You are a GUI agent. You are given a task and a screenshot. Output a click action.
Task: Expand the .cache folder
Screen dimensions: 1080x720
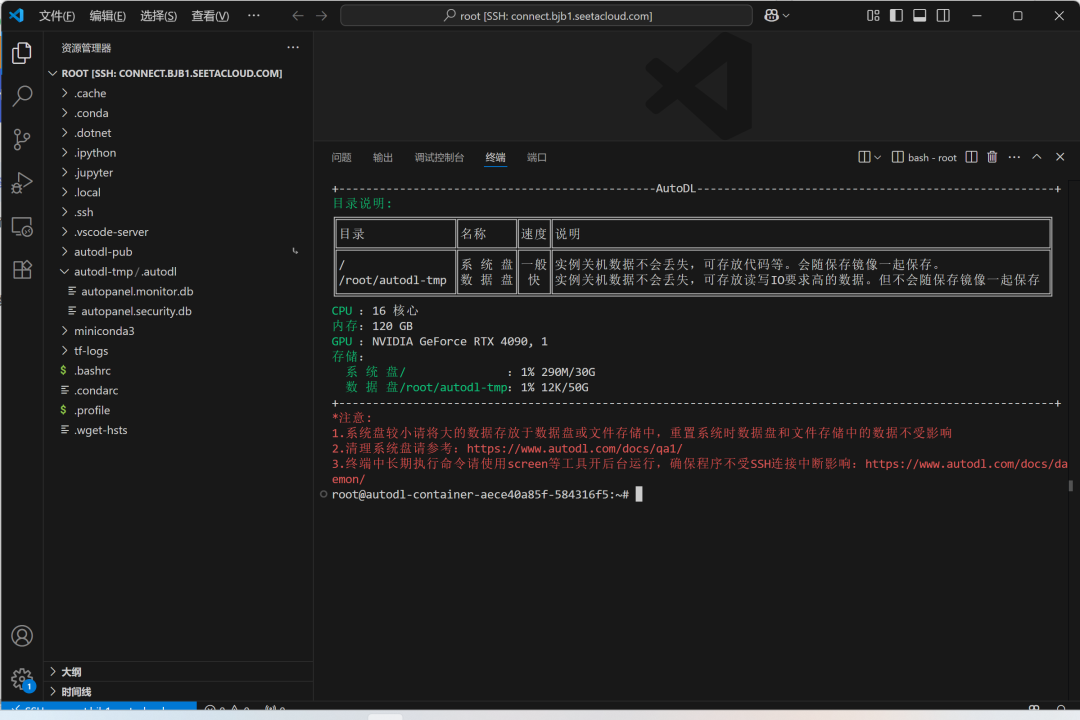[179, 93]
